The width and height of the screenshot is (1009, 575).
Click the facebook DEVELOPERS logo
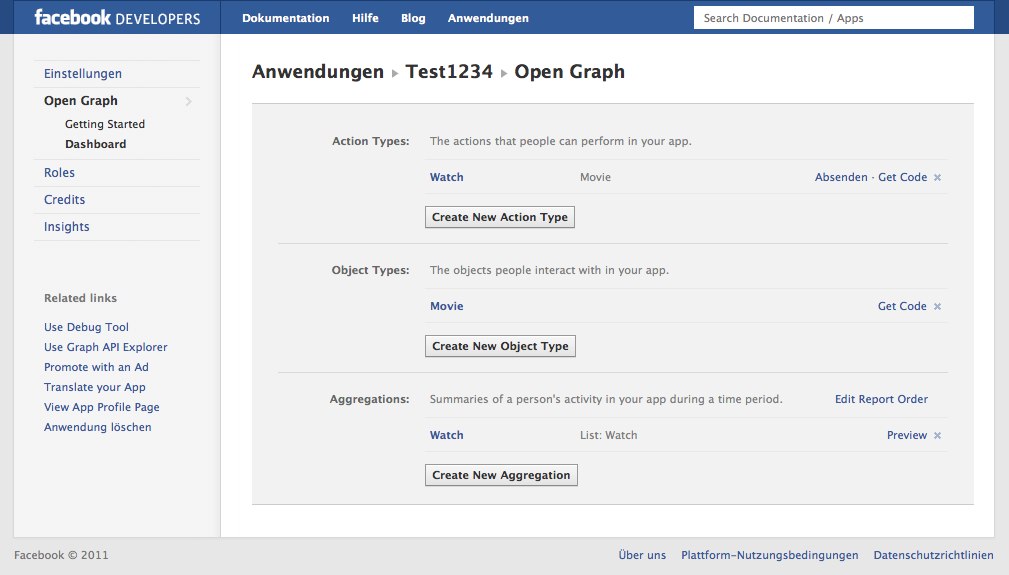tap(117, 17)
